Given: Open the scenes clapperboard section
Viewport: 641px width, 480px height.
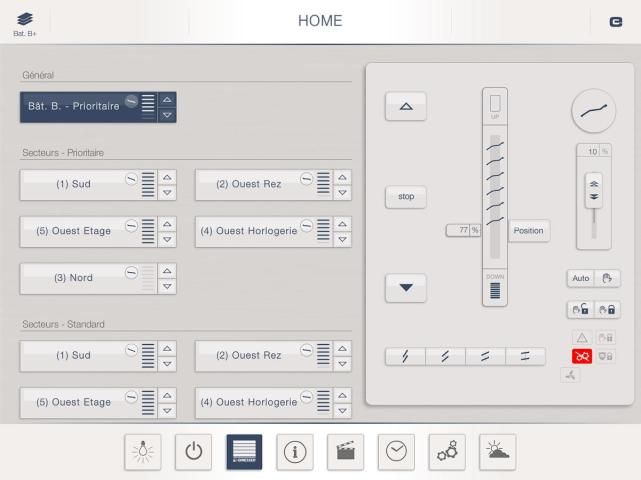Looking at the screenshot, I should pos(345,452).
